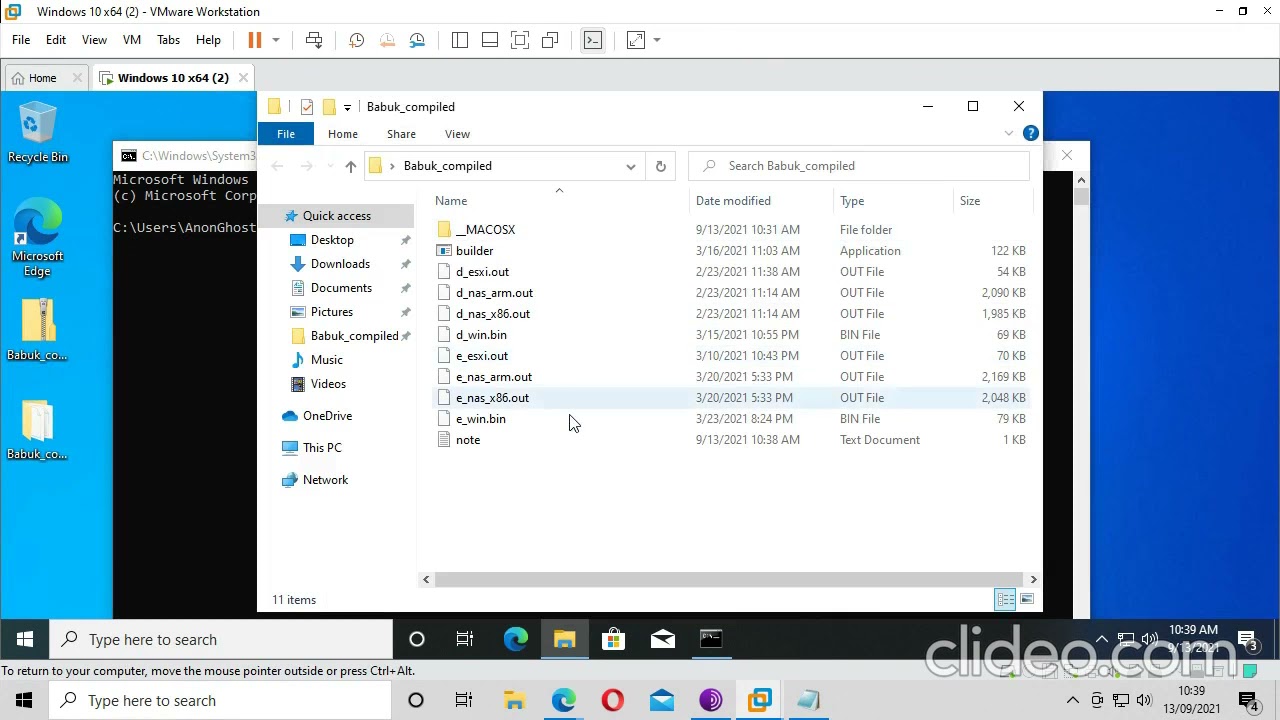Screen dimensions: 1280x720
Task: Click the Properties checkmark quick-access icon
Action: (x=307, y=107)
